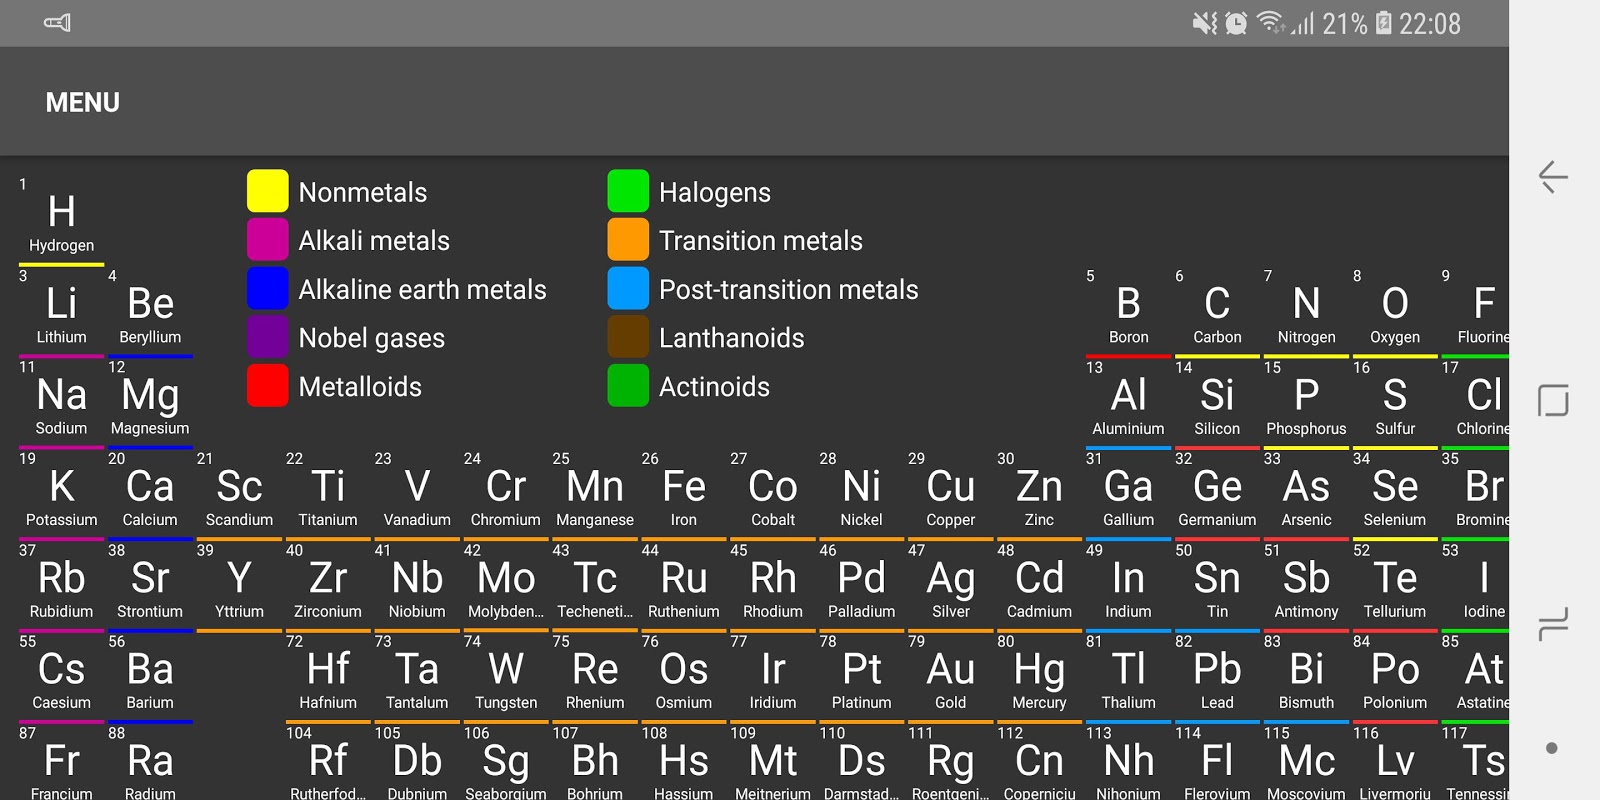
Task: Tap the Wi-Fi icon in status bar
Action: coord(1269,22)
